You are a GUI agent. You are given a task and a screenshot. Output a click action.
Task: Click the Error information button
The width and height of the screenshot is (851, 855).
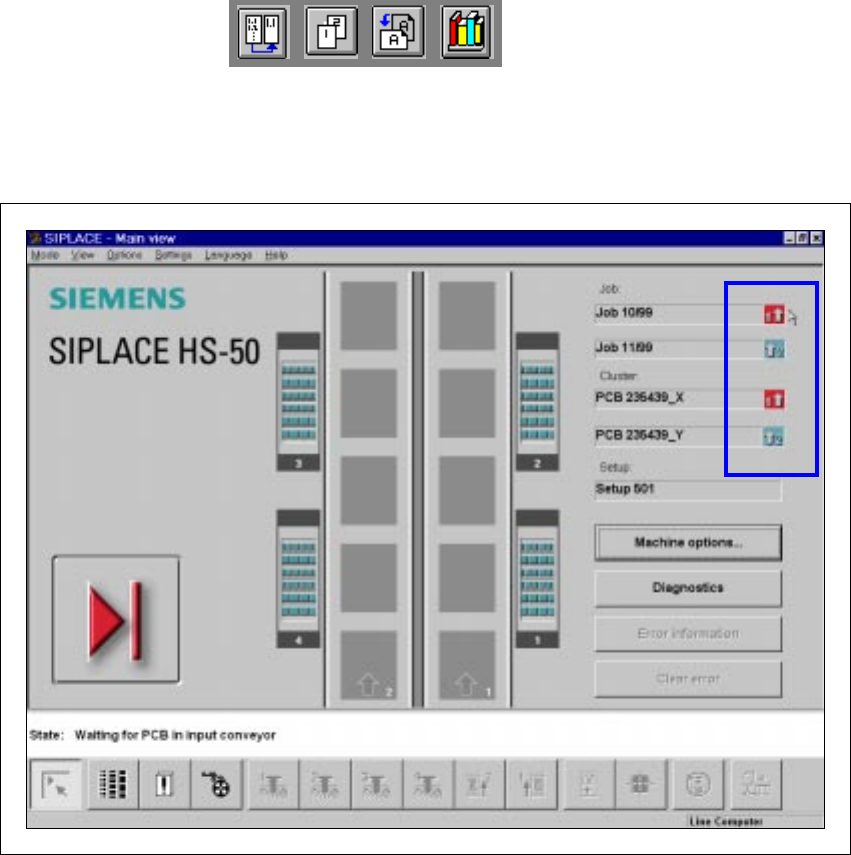[x=688, y=634]
